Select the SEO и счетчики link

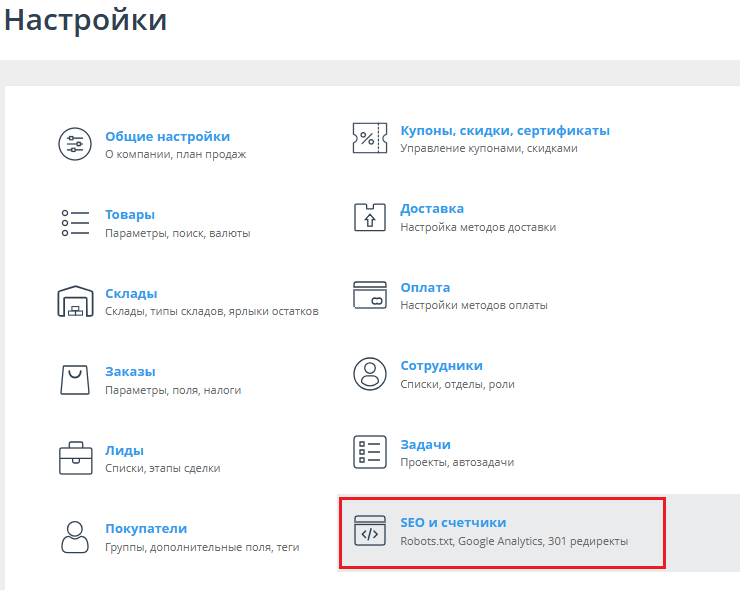point(453,522)
